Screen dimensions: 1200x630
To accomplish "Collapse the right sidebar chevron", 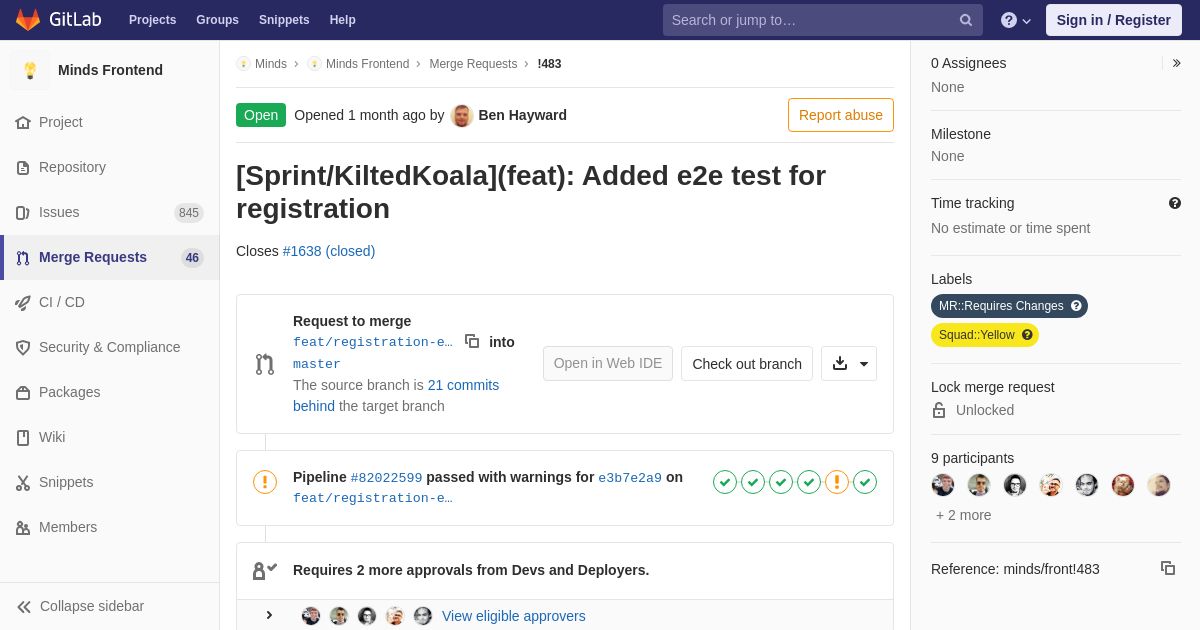I will [1176, 63].
